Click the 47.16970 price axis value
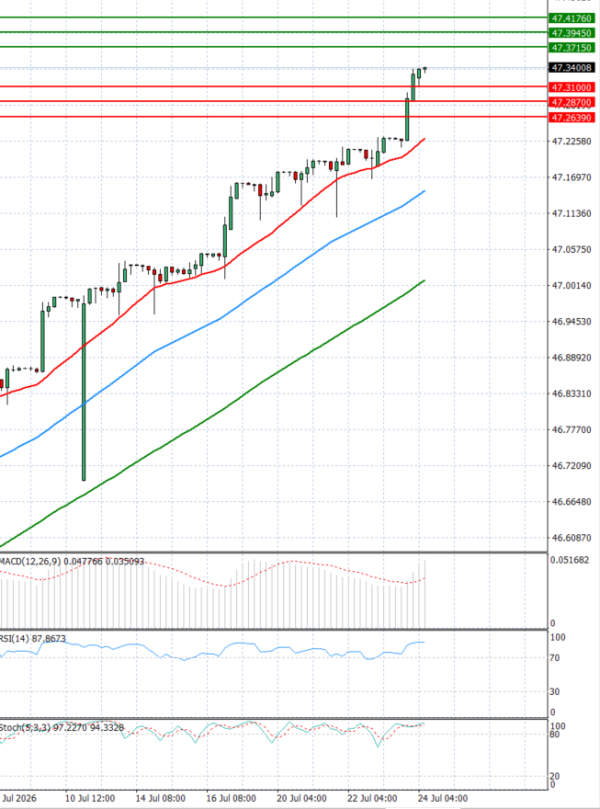 click(x=572, y=177)
